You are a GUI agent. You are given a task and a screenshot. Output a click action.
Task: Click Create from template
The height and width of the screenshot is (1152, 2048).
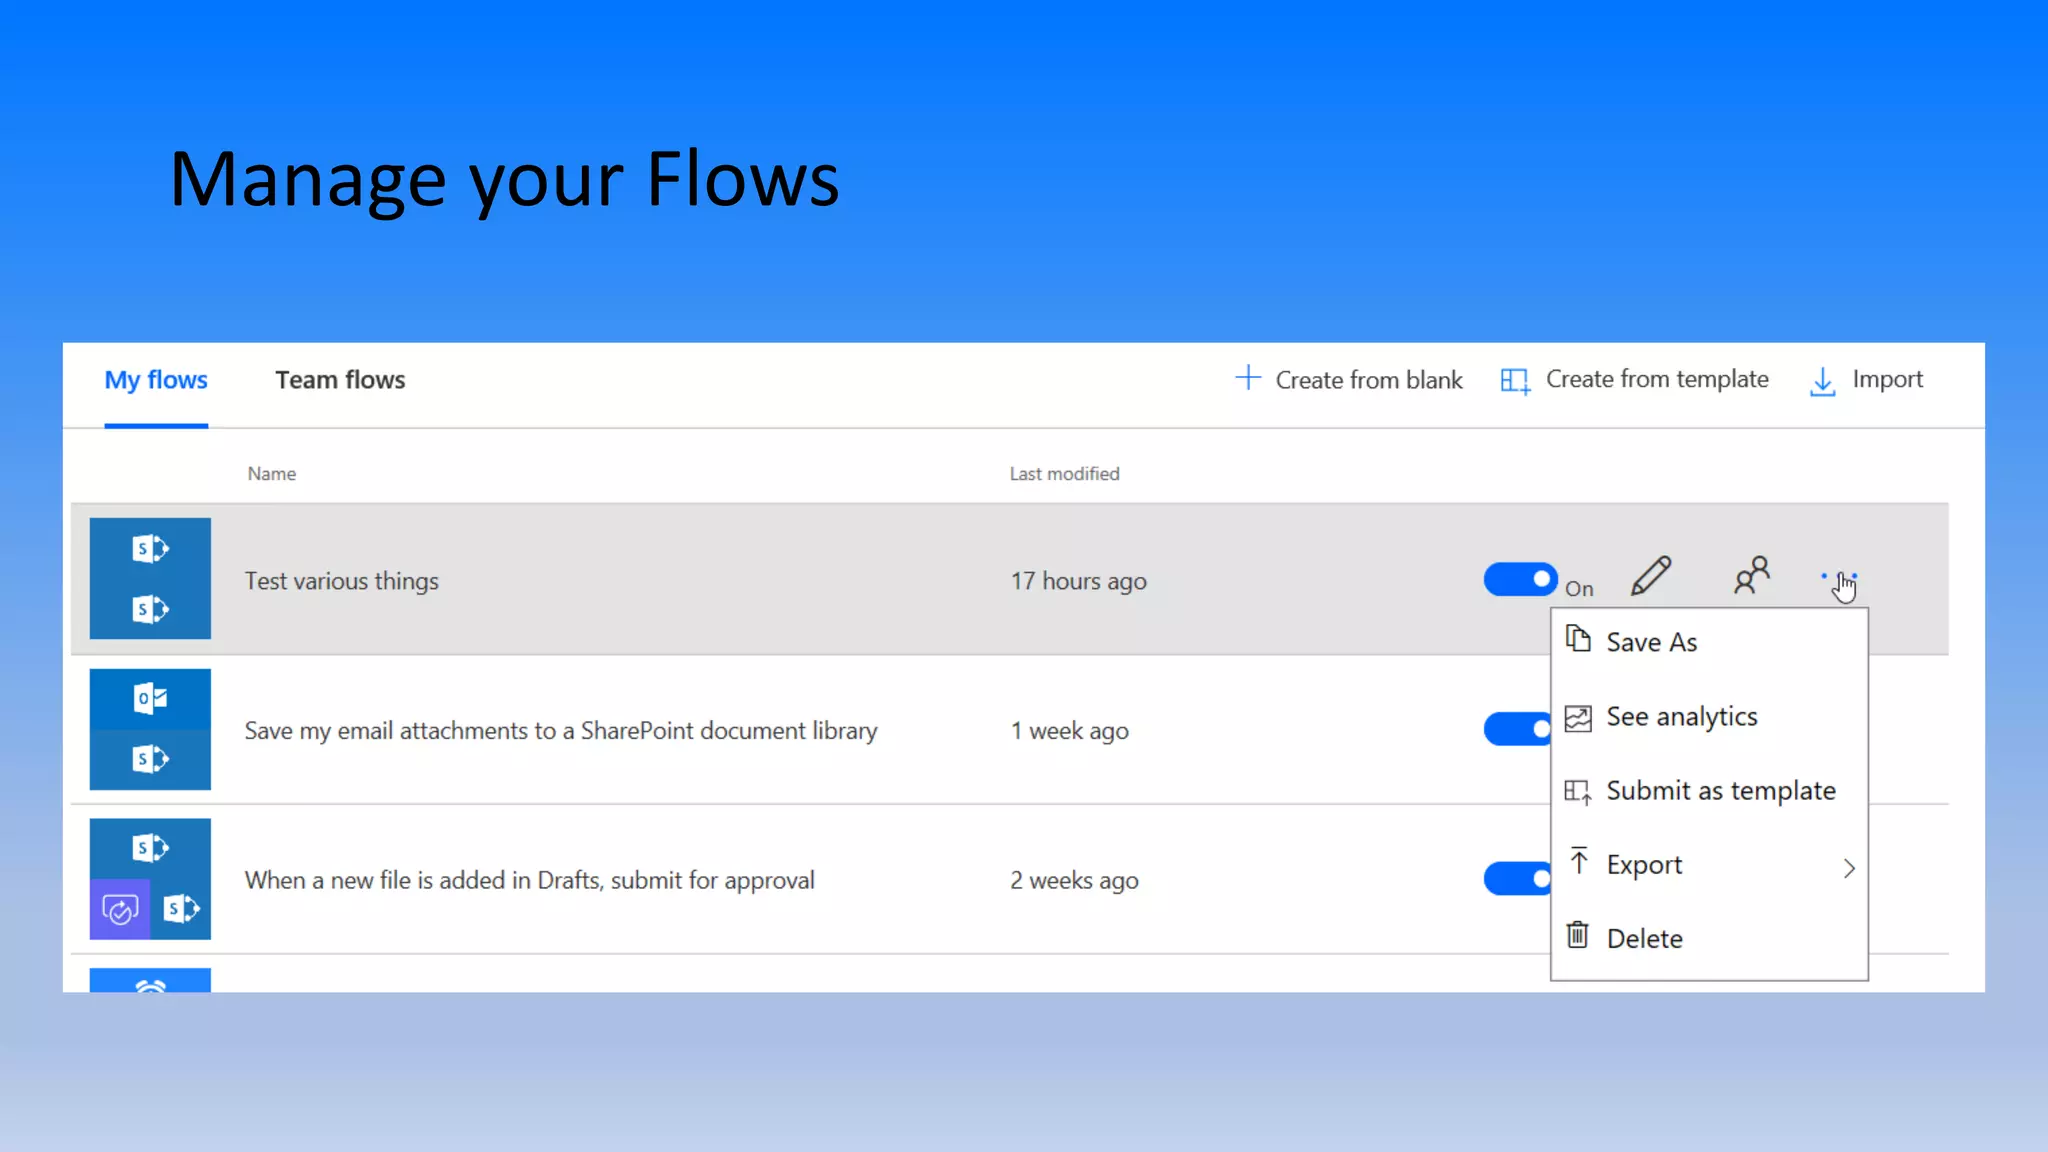click(x=1657, y=379)
